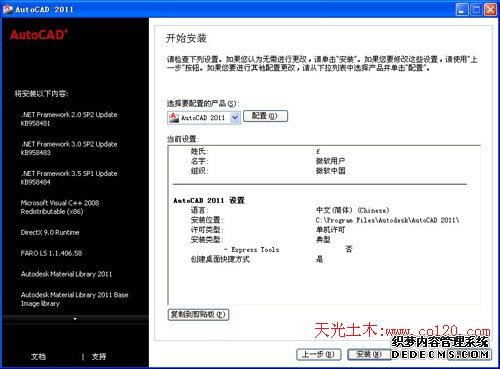
Task: Click install location path in settings box
Action: (387, 220)
